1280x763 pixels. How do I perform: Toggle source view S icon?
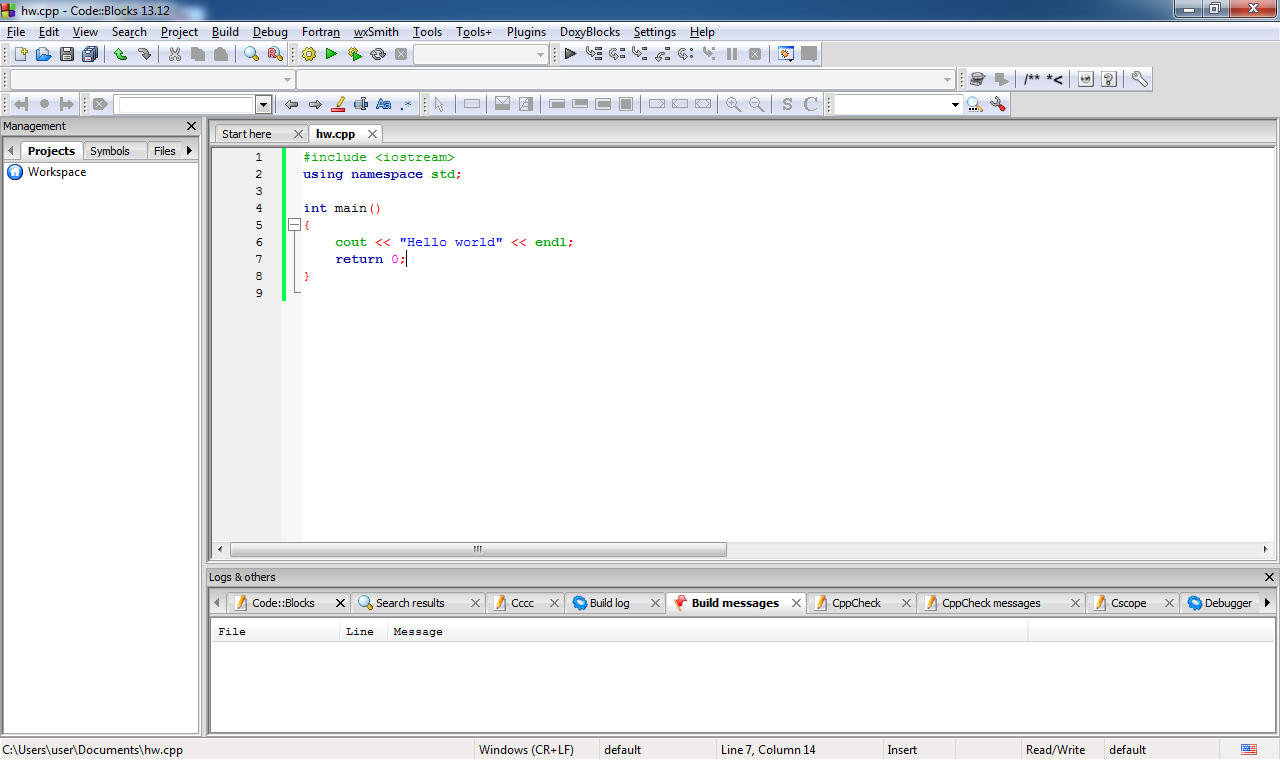click(x=787, y=104)
